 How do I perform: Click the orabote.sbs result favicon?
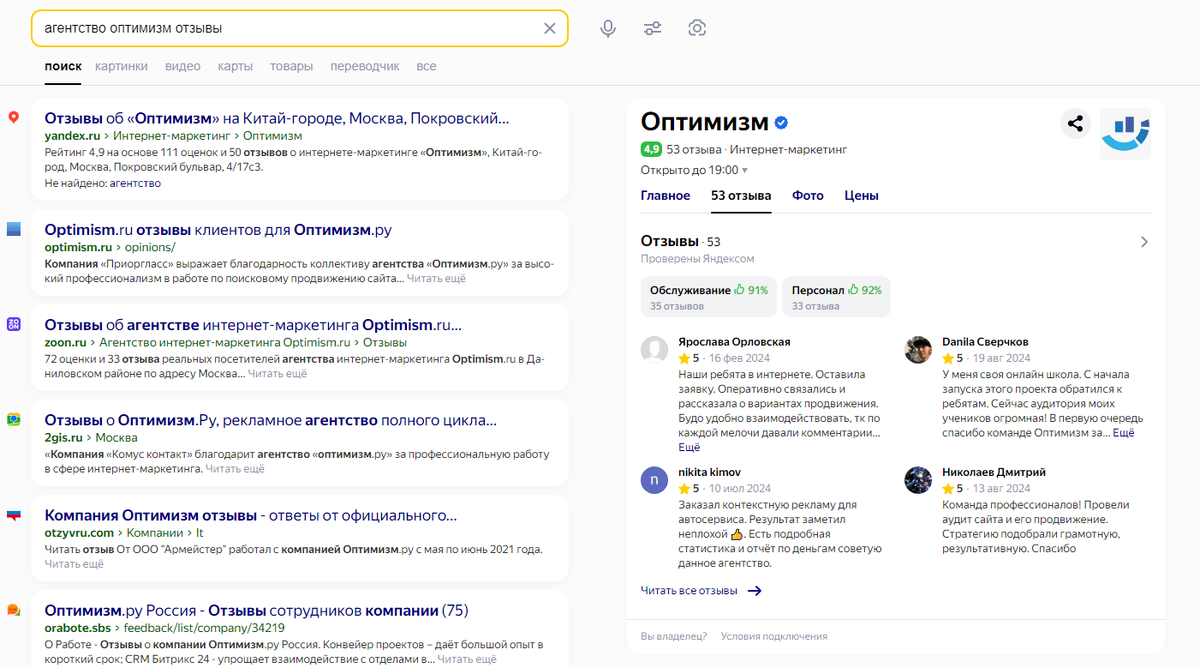(14, 610)
